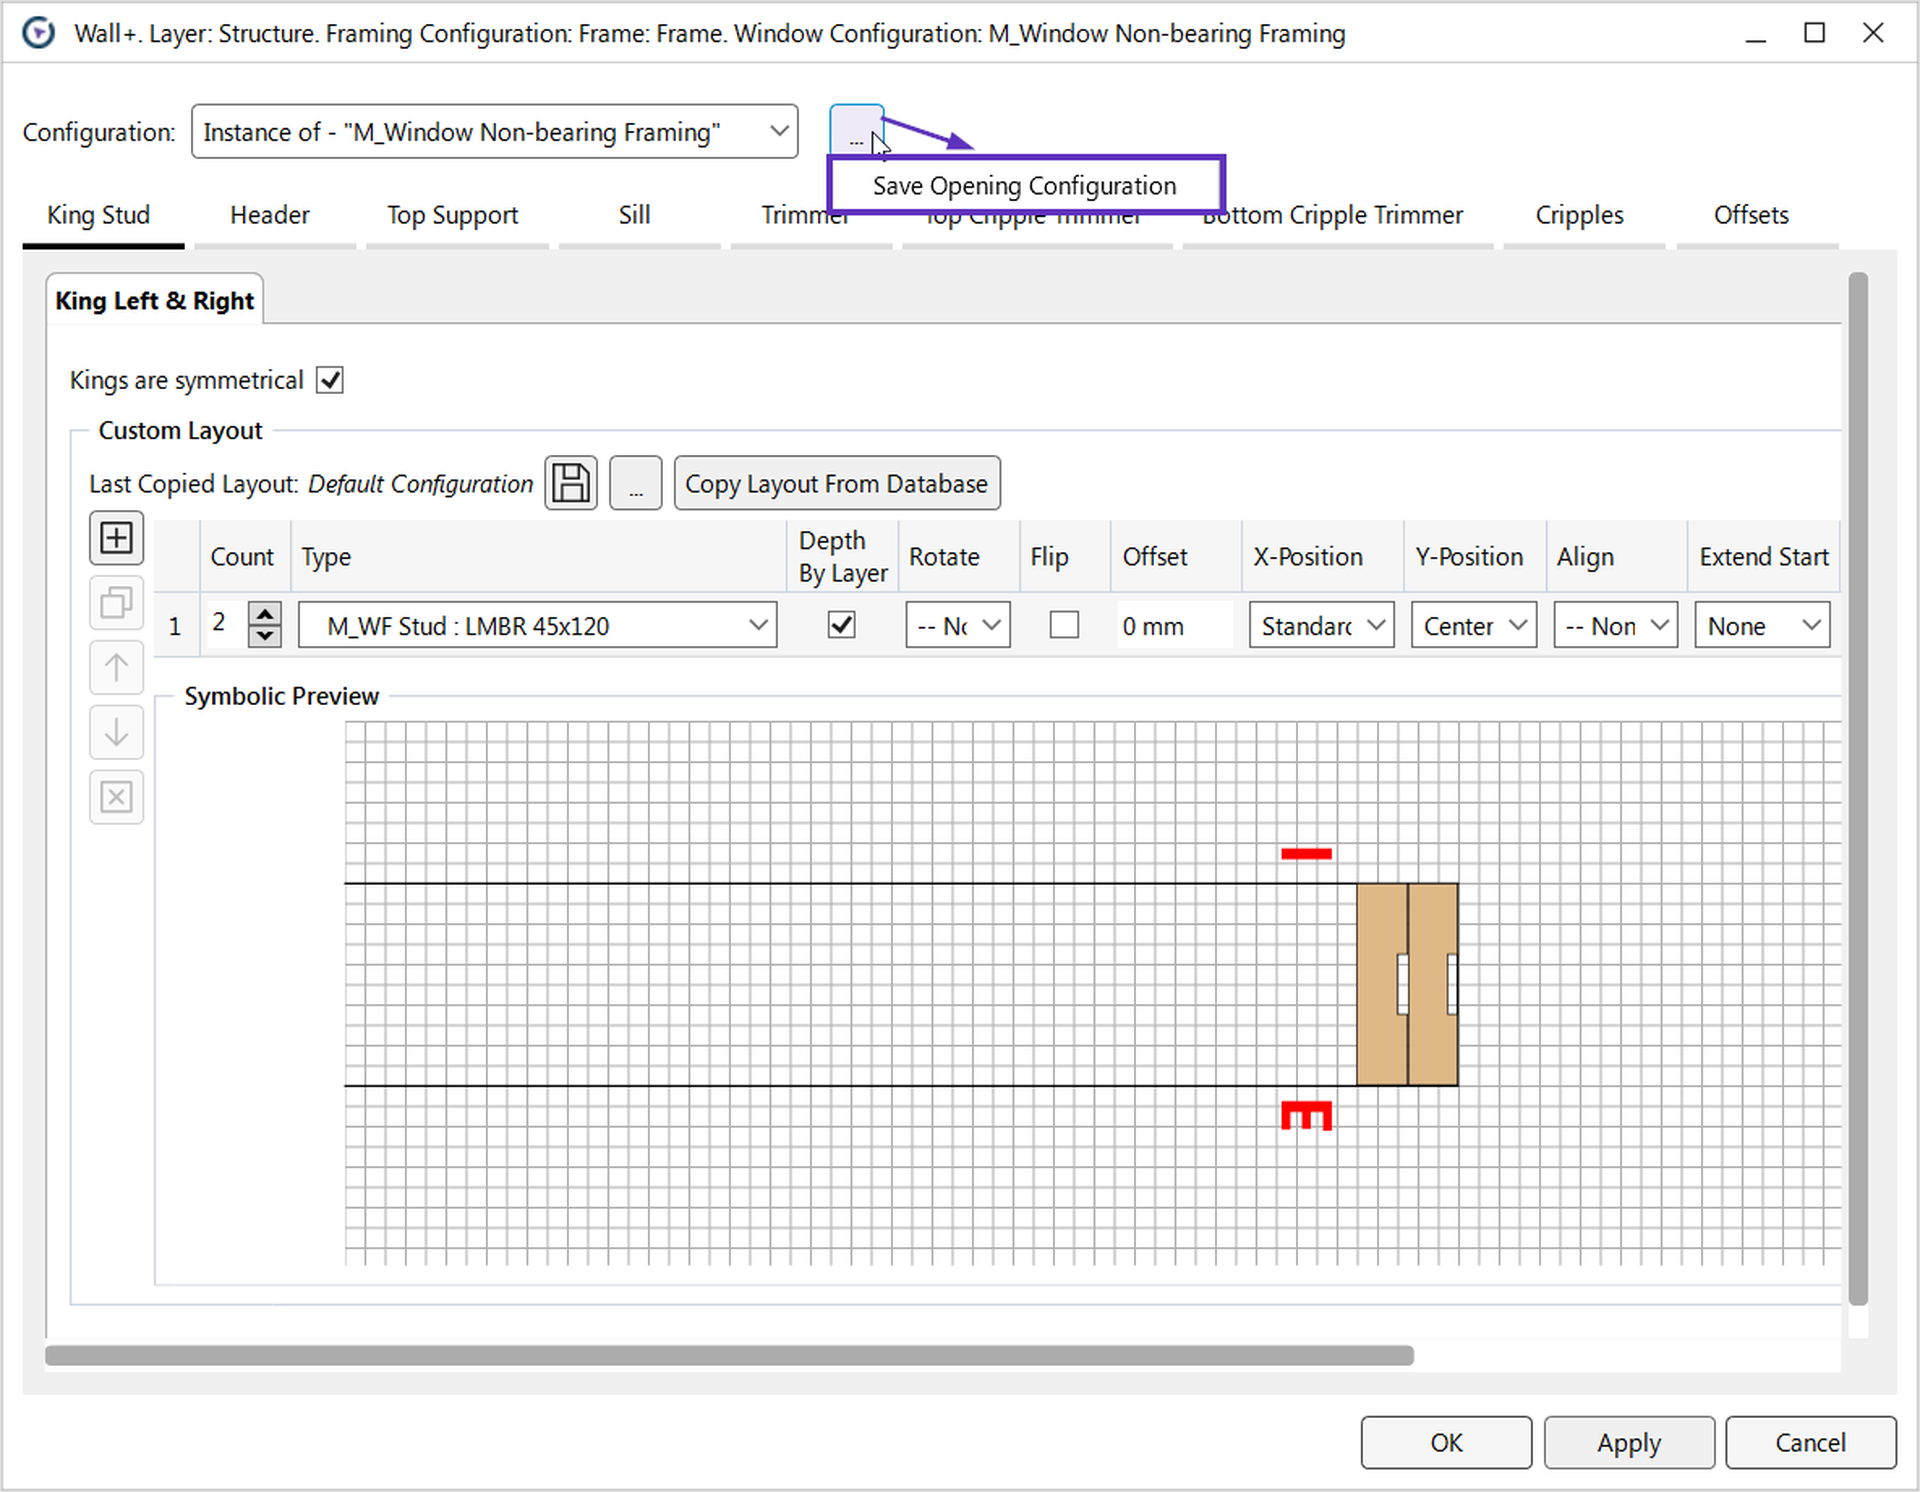This screenshot has width=1920, height=1492.
Task: Apply the framing changes
Action: 1628,1442
